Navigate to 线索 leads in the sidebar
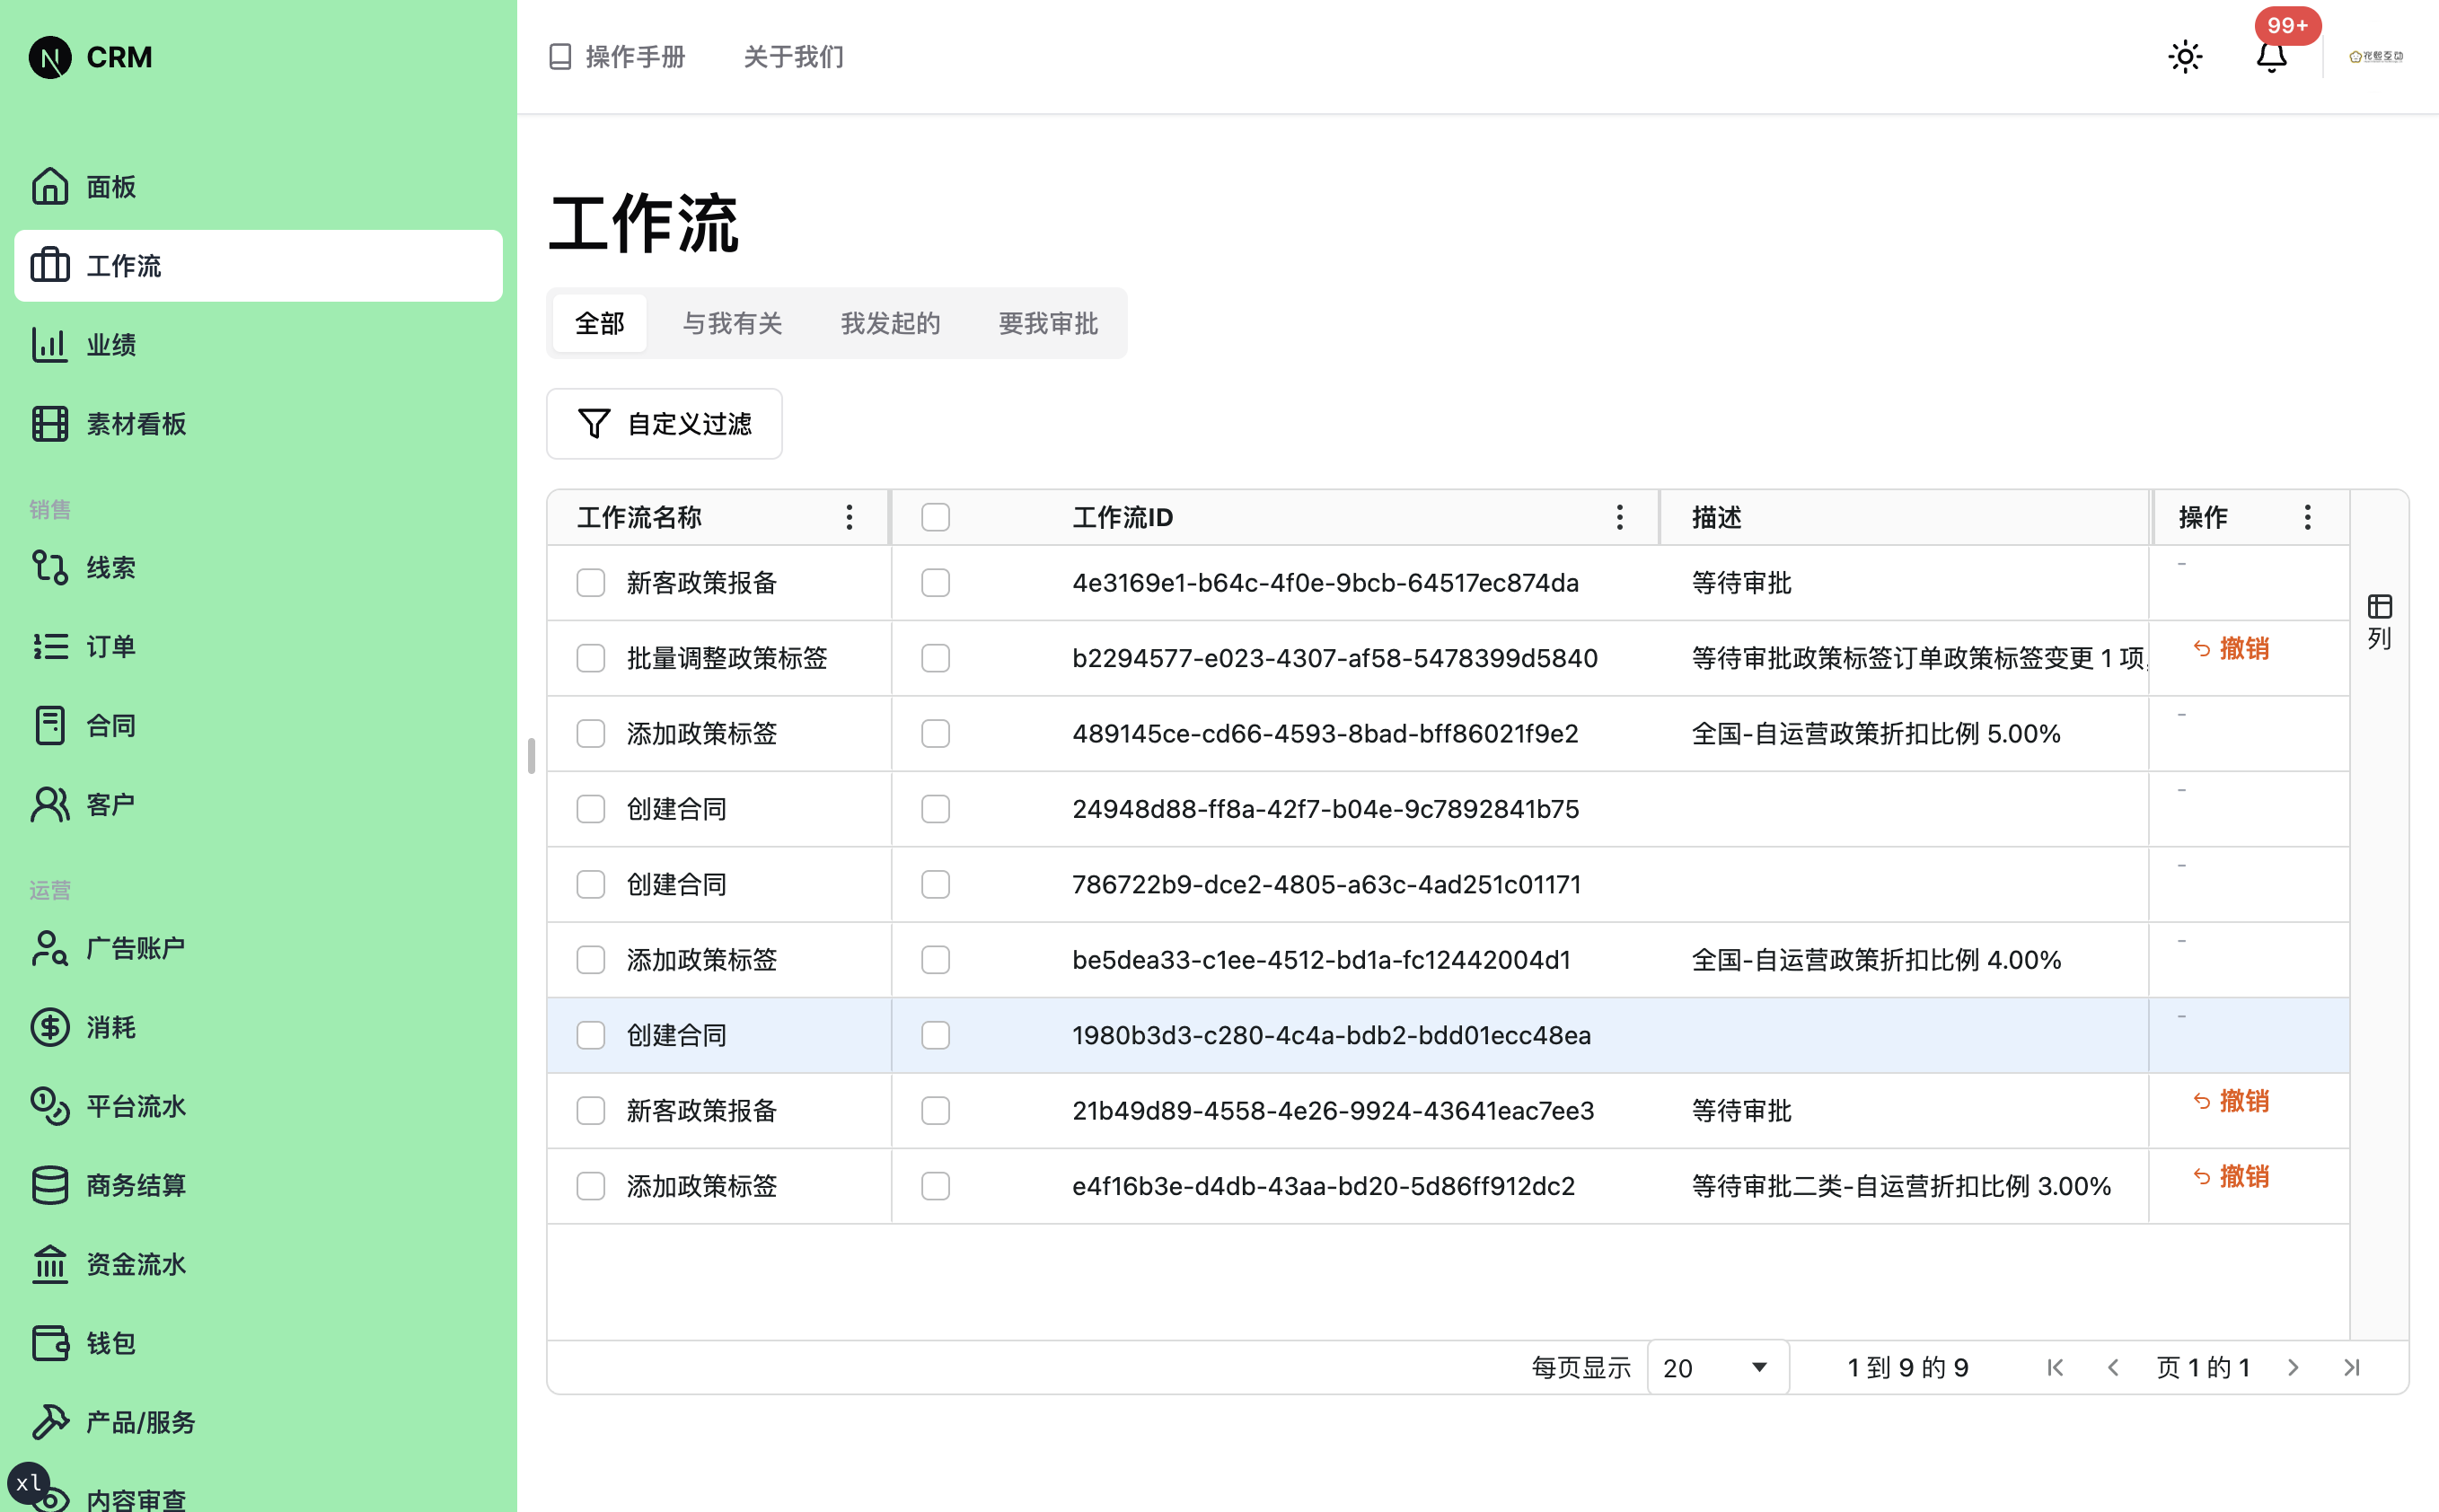The image size is (2439, 1512). click(110, 567)
